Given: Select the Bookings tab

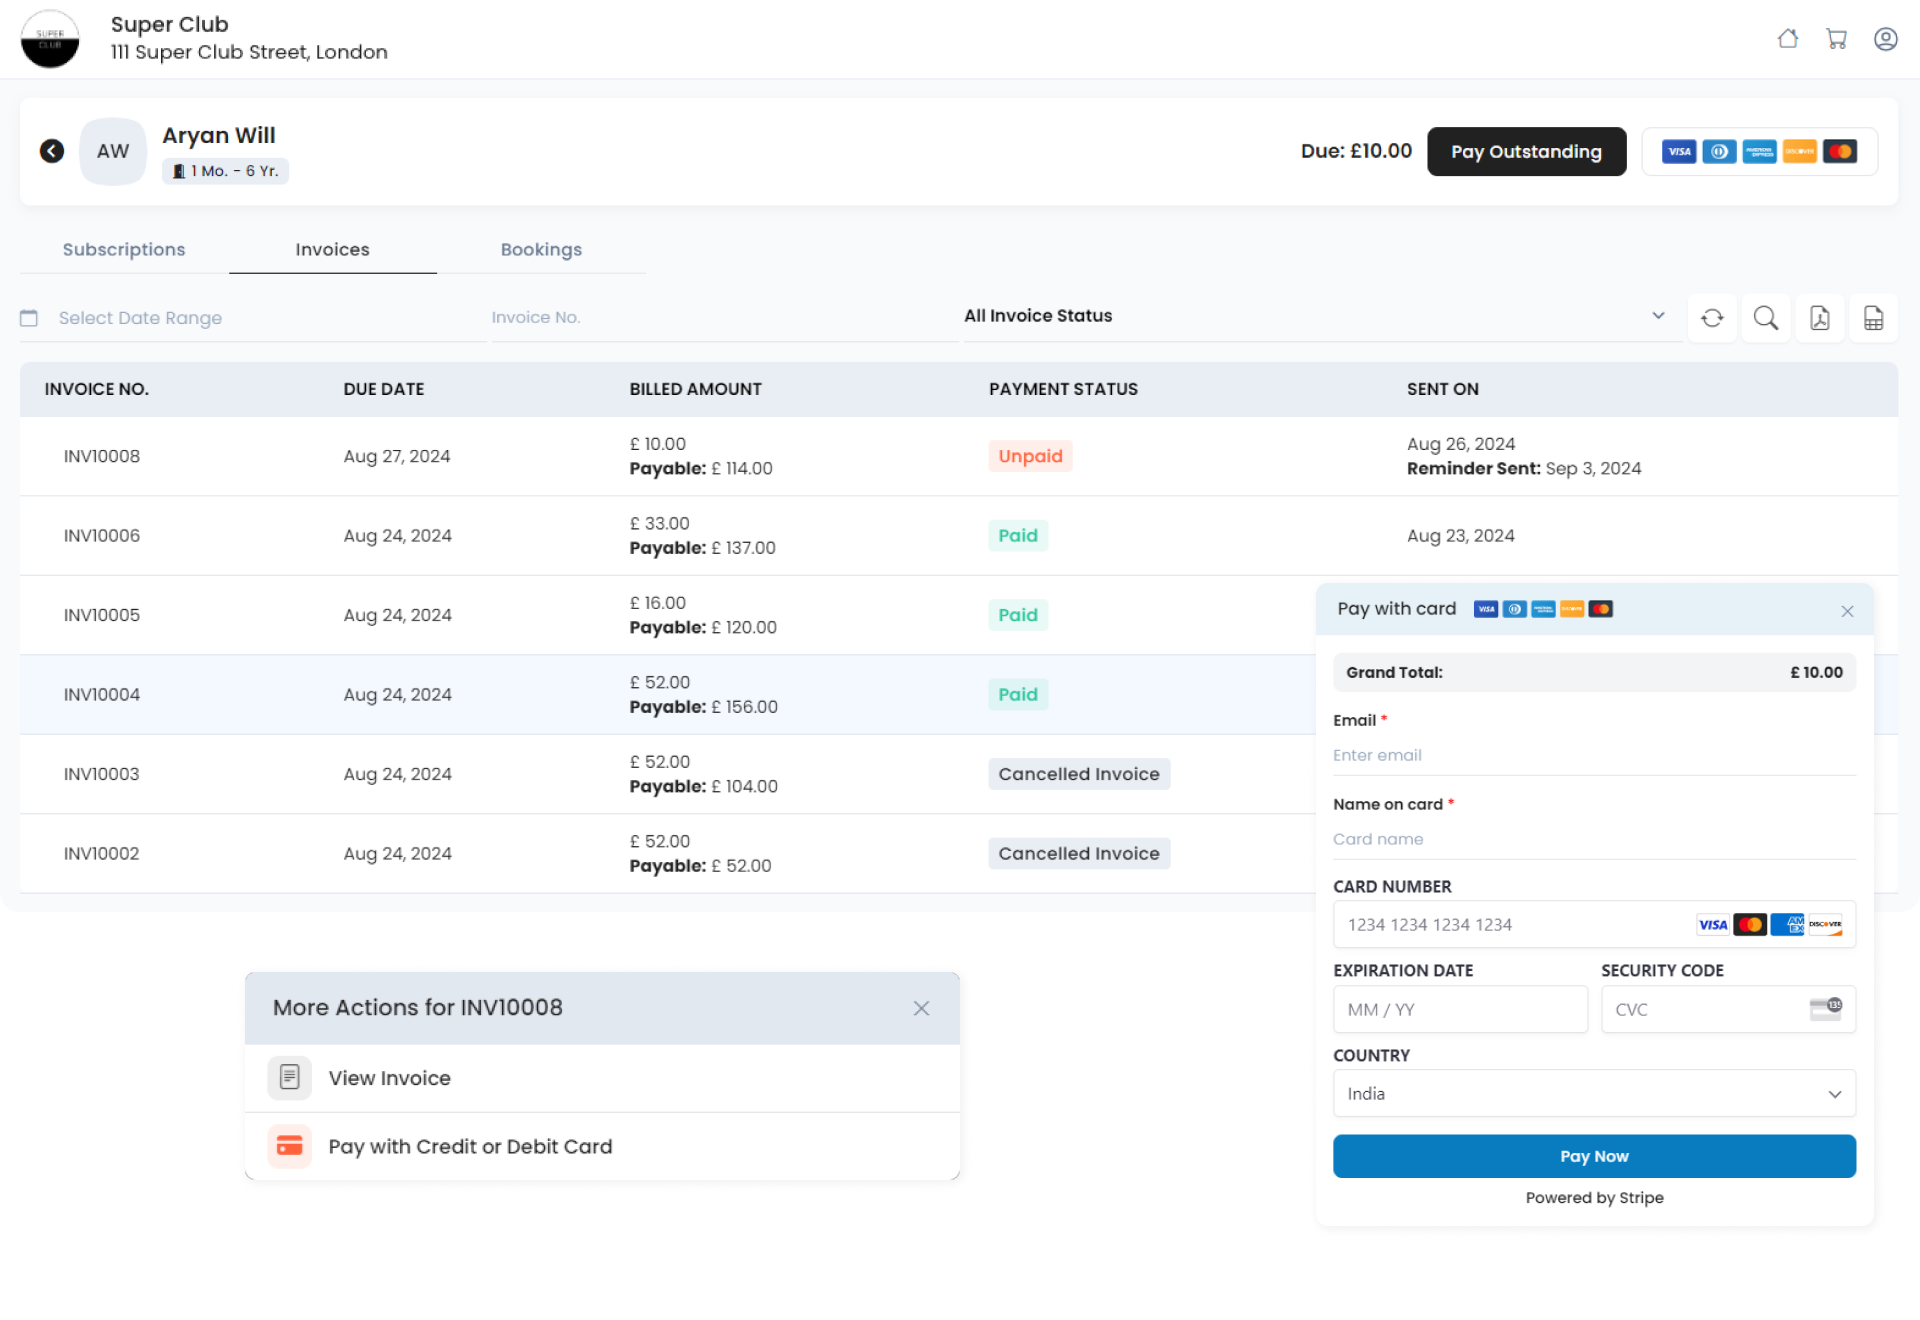Looking at the screenshot, I should click(541, 249).
